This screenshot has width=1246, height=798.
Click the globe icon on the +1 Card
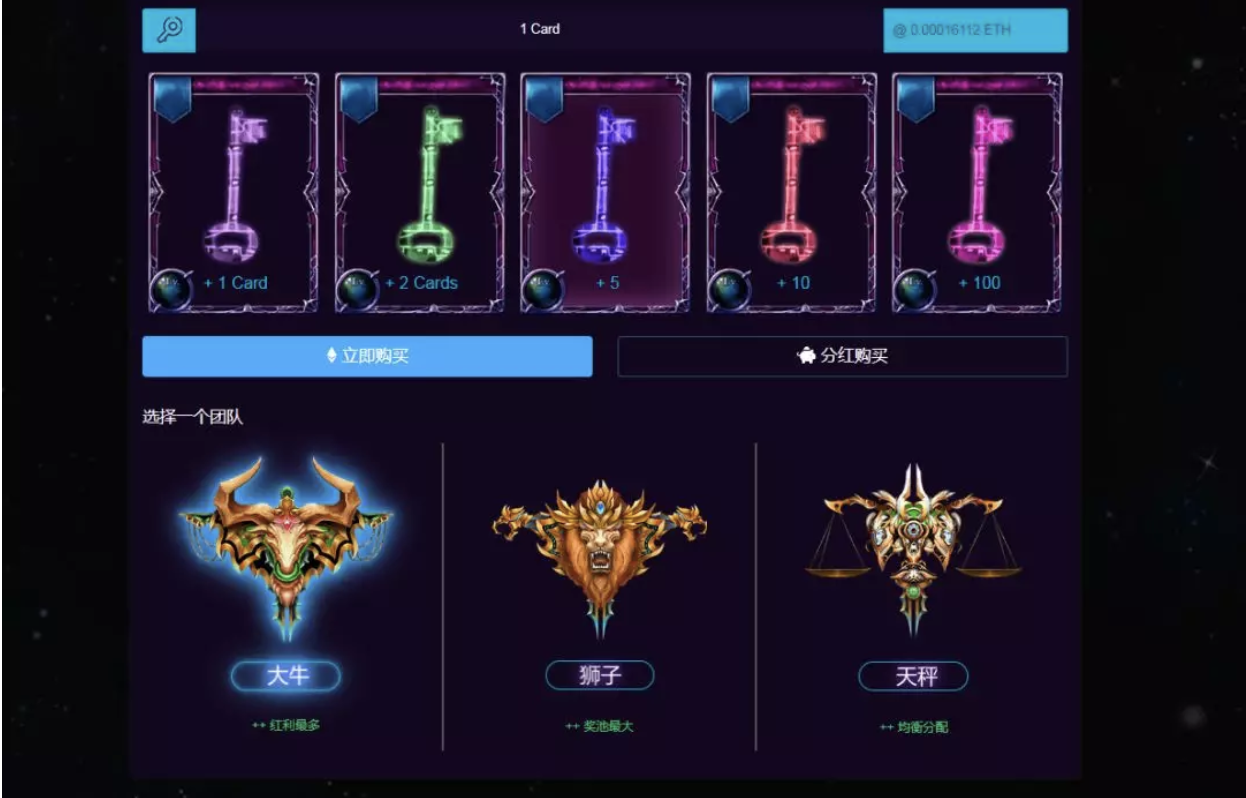tap(171, 290)
